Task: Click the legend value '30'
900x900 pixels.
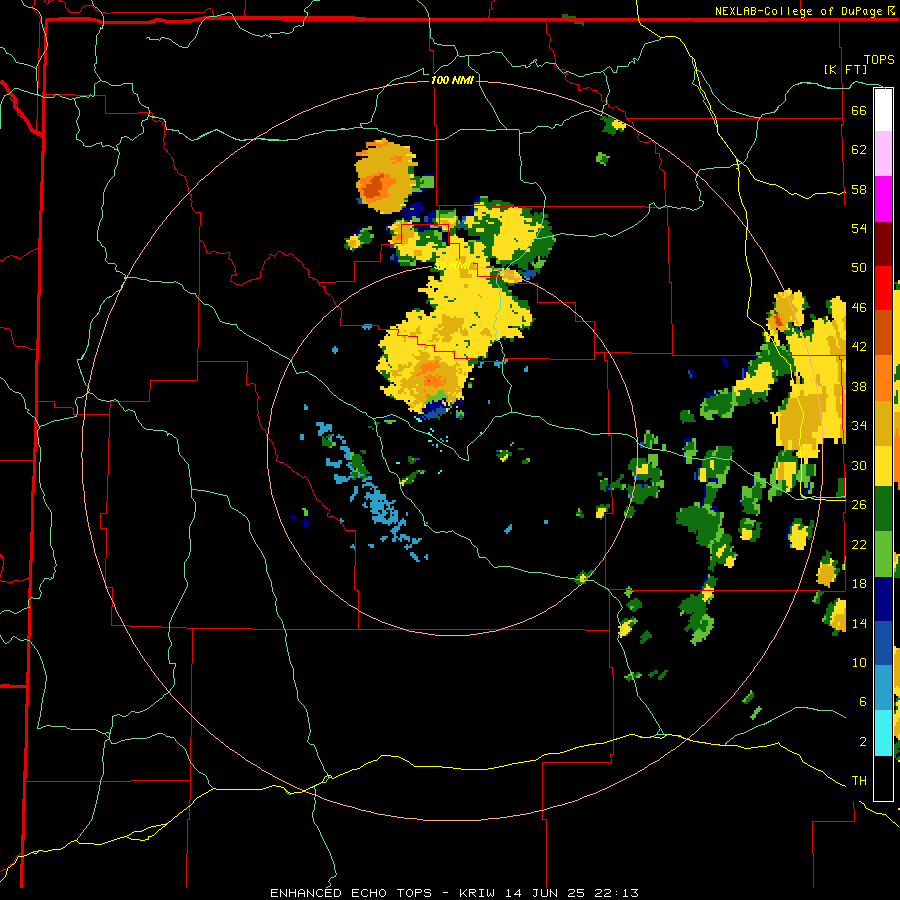Action: coord(859,465)
